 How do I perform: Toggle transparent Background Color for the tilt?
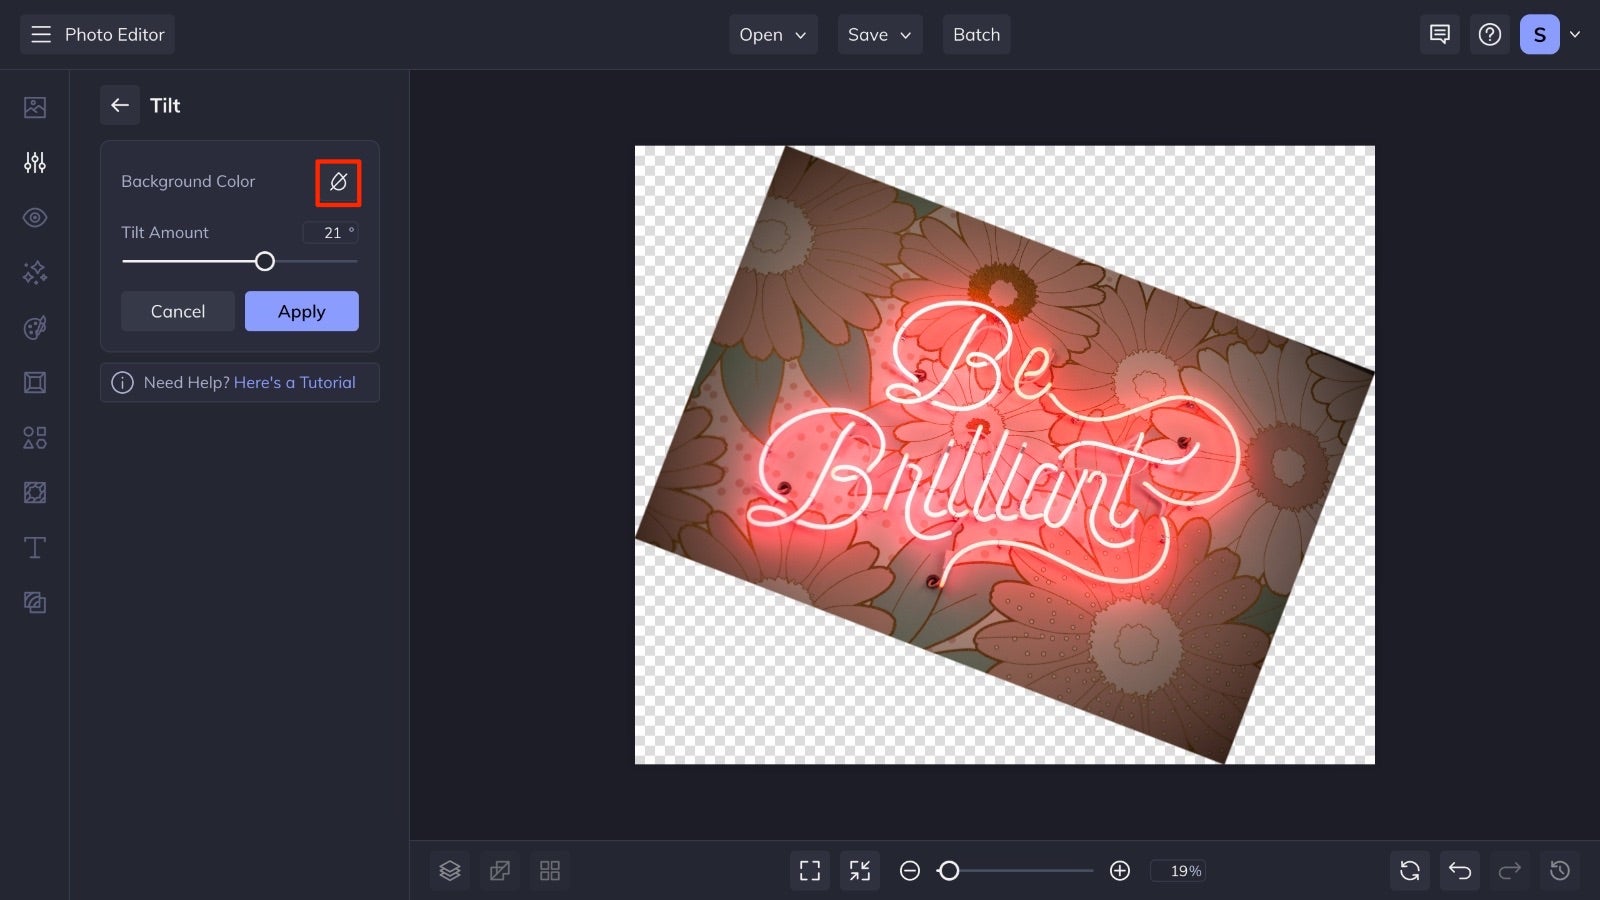(x=338, y=182)
